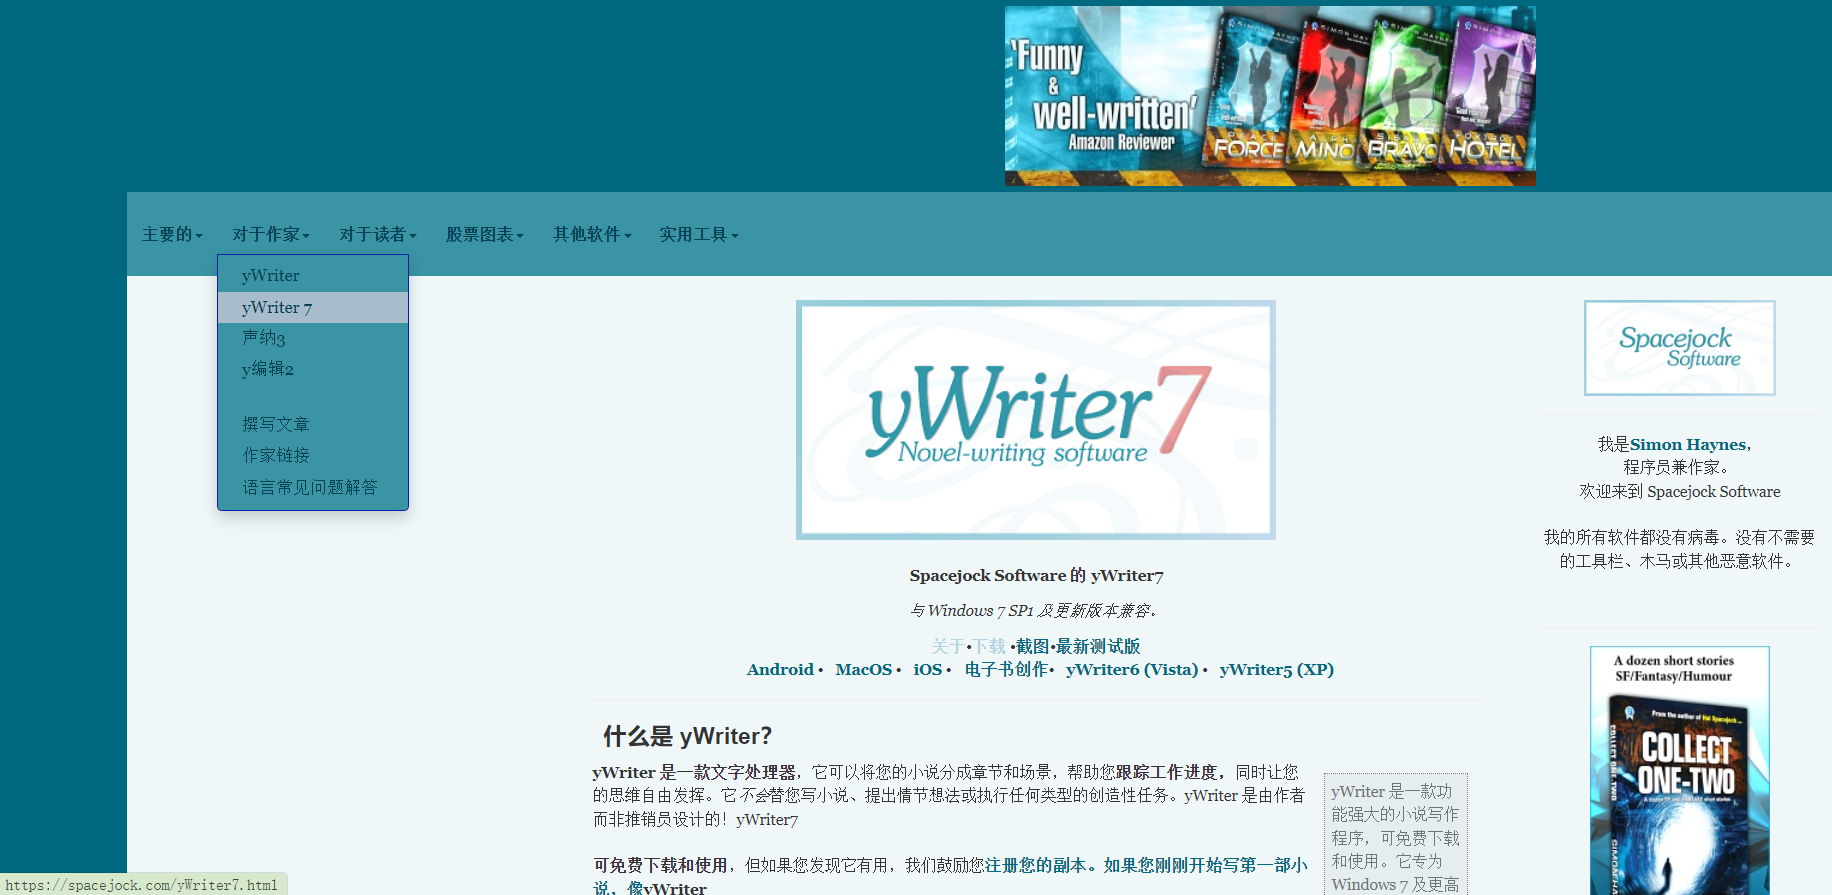Open the 实用工具 dropdown menu
This screenshot has width=1832, height=895.
pyautogui.click(x=699, y=235)
